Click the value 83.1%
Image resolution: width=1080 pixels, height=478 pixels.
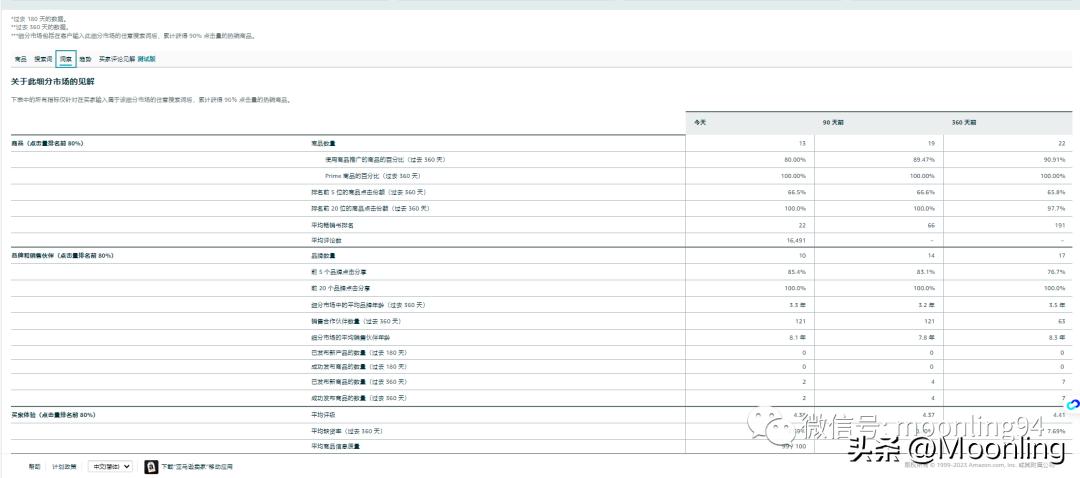[x=928, y=272]
